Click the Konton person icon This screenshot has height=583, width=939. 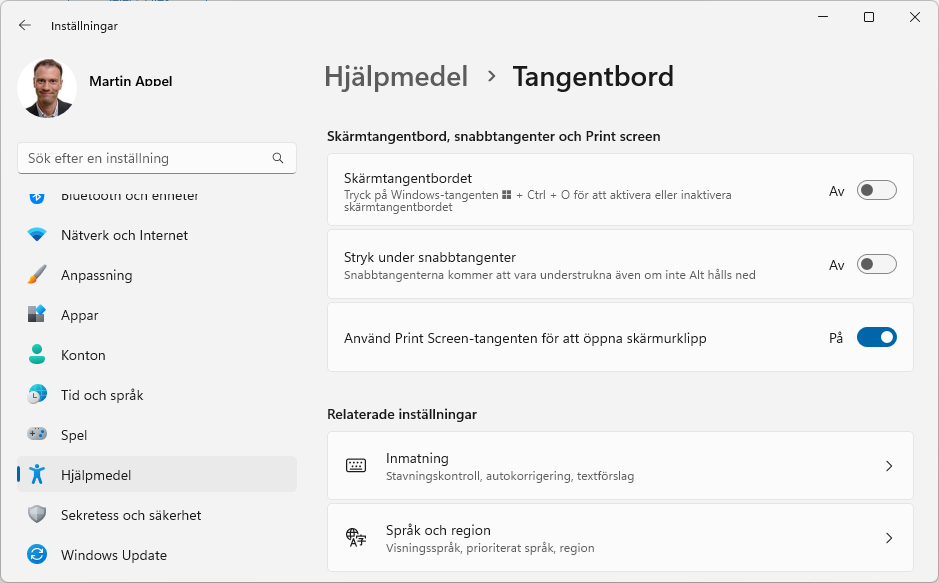coord(37,355)
